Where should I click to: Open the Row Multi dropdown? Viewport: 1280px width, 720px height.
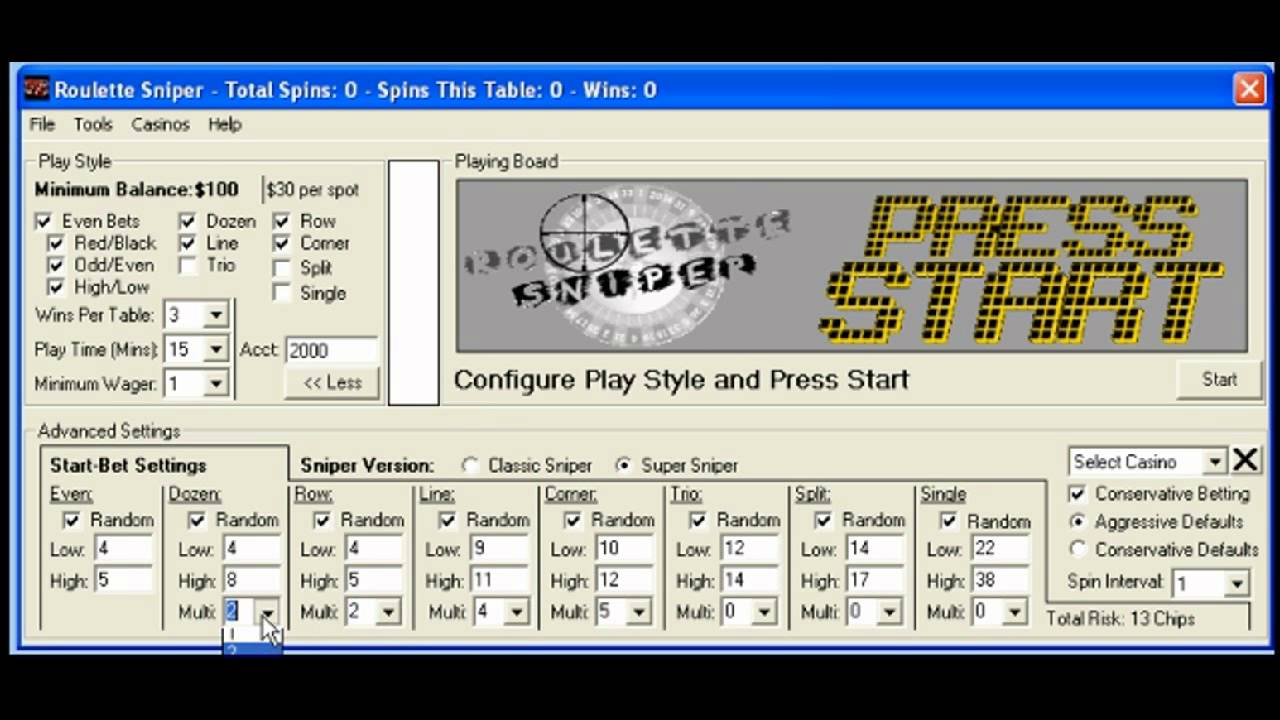[x=388, y=612]
